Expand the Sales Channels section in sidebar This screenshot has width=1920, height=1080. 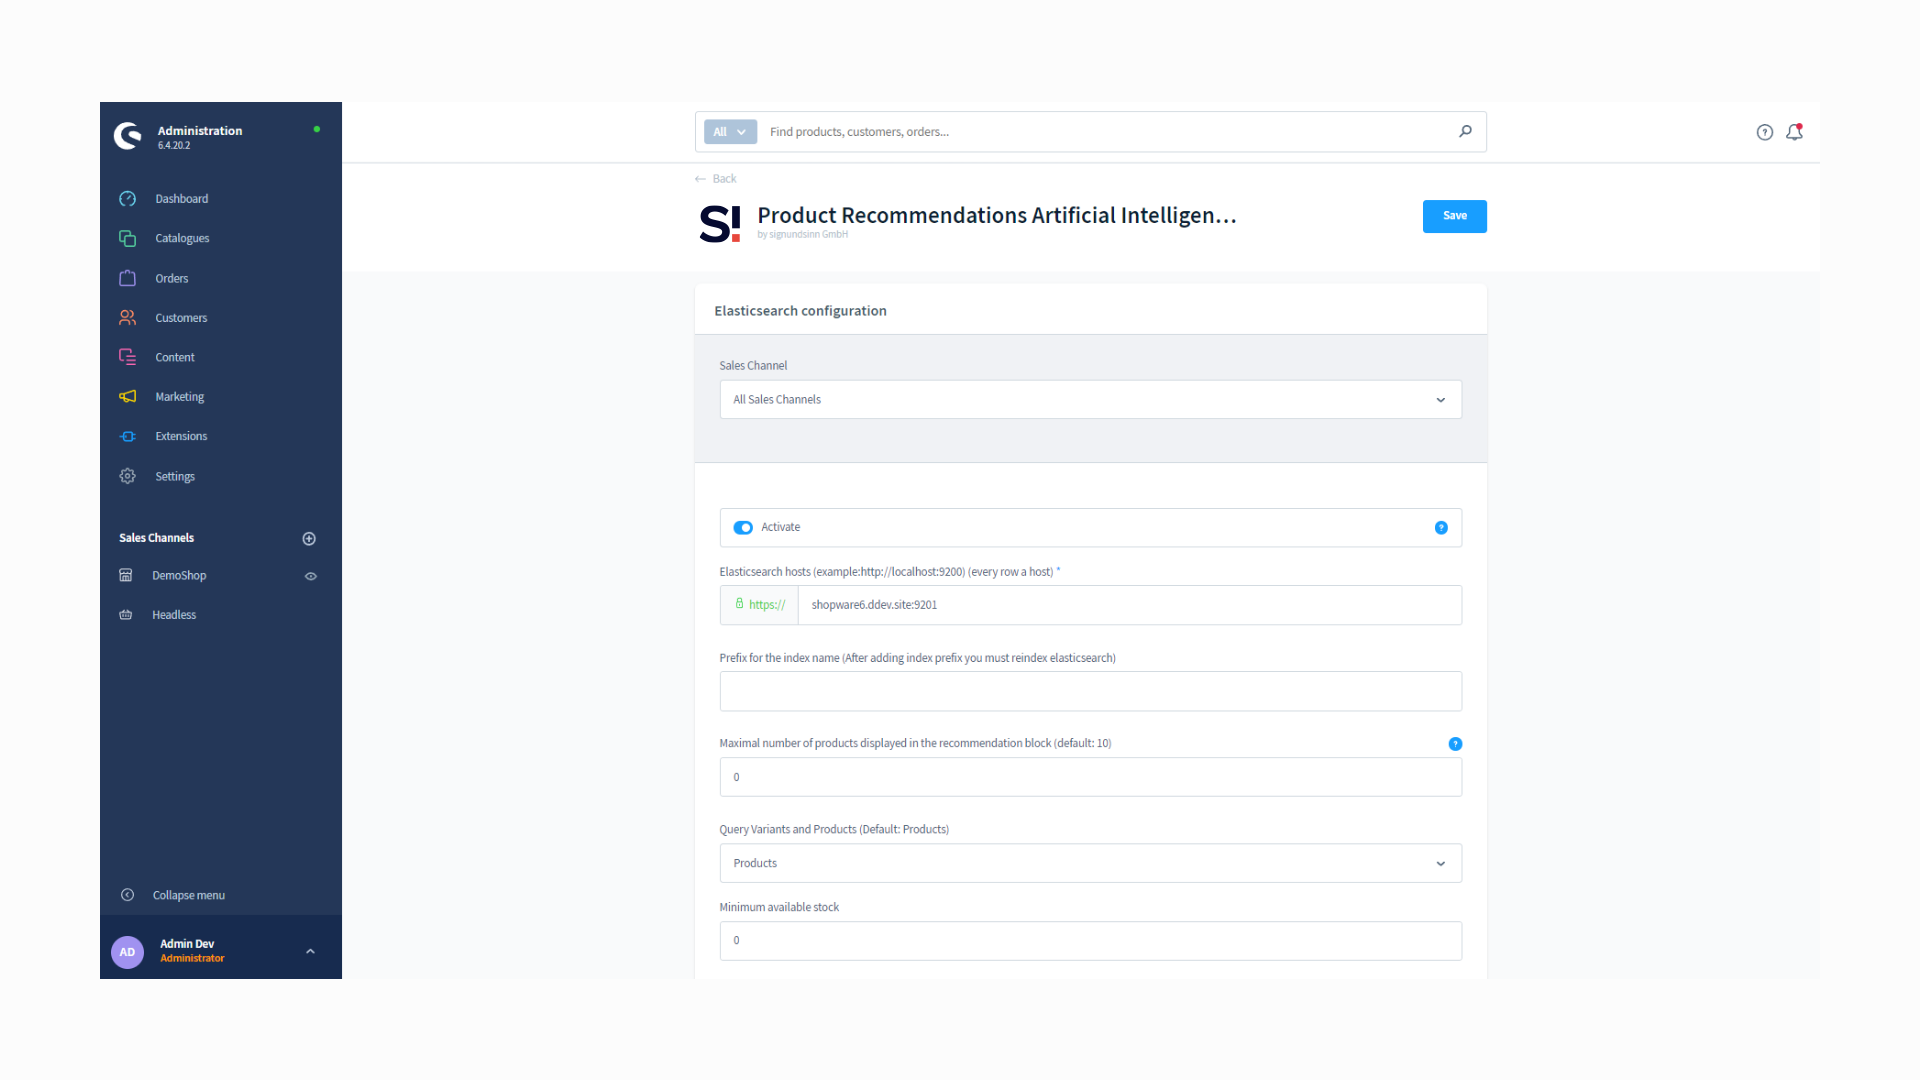coord(309,538)
